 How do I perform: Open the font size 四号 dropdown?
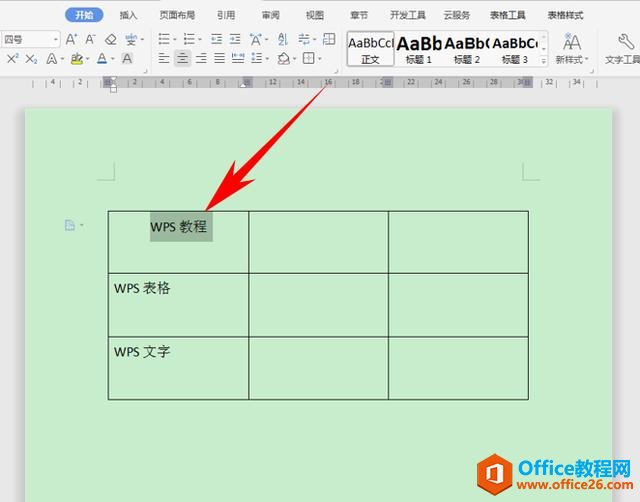pos(56,40)
